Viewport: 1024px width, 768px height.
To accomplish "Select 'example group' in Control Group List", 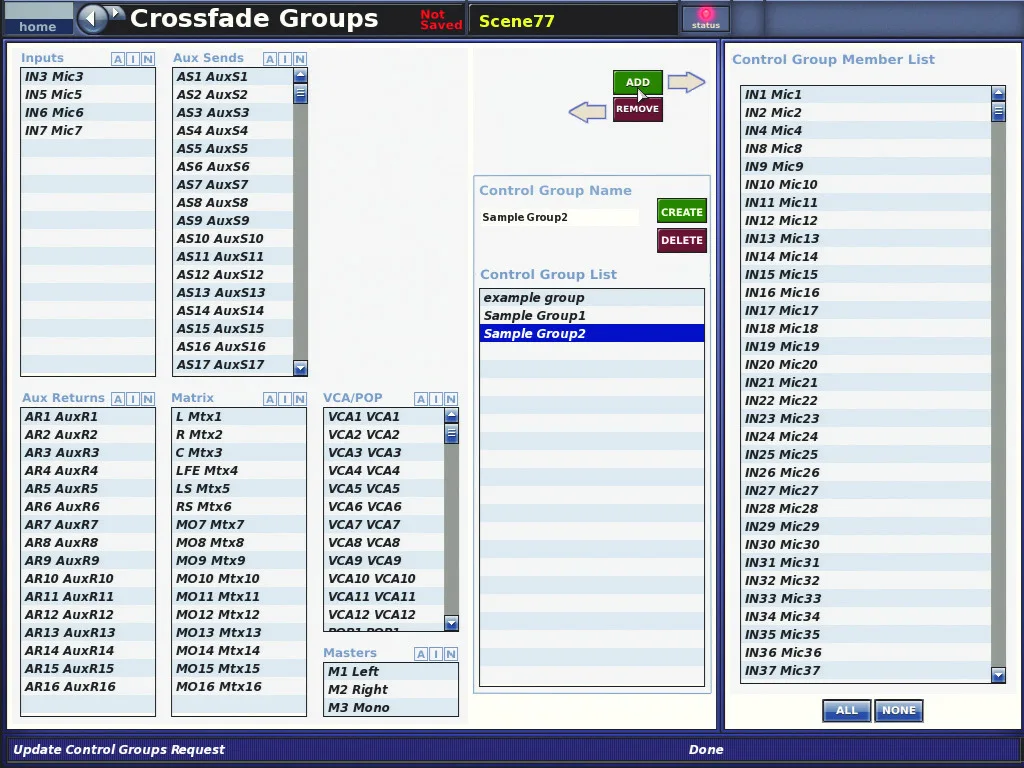I will (592, 298).
